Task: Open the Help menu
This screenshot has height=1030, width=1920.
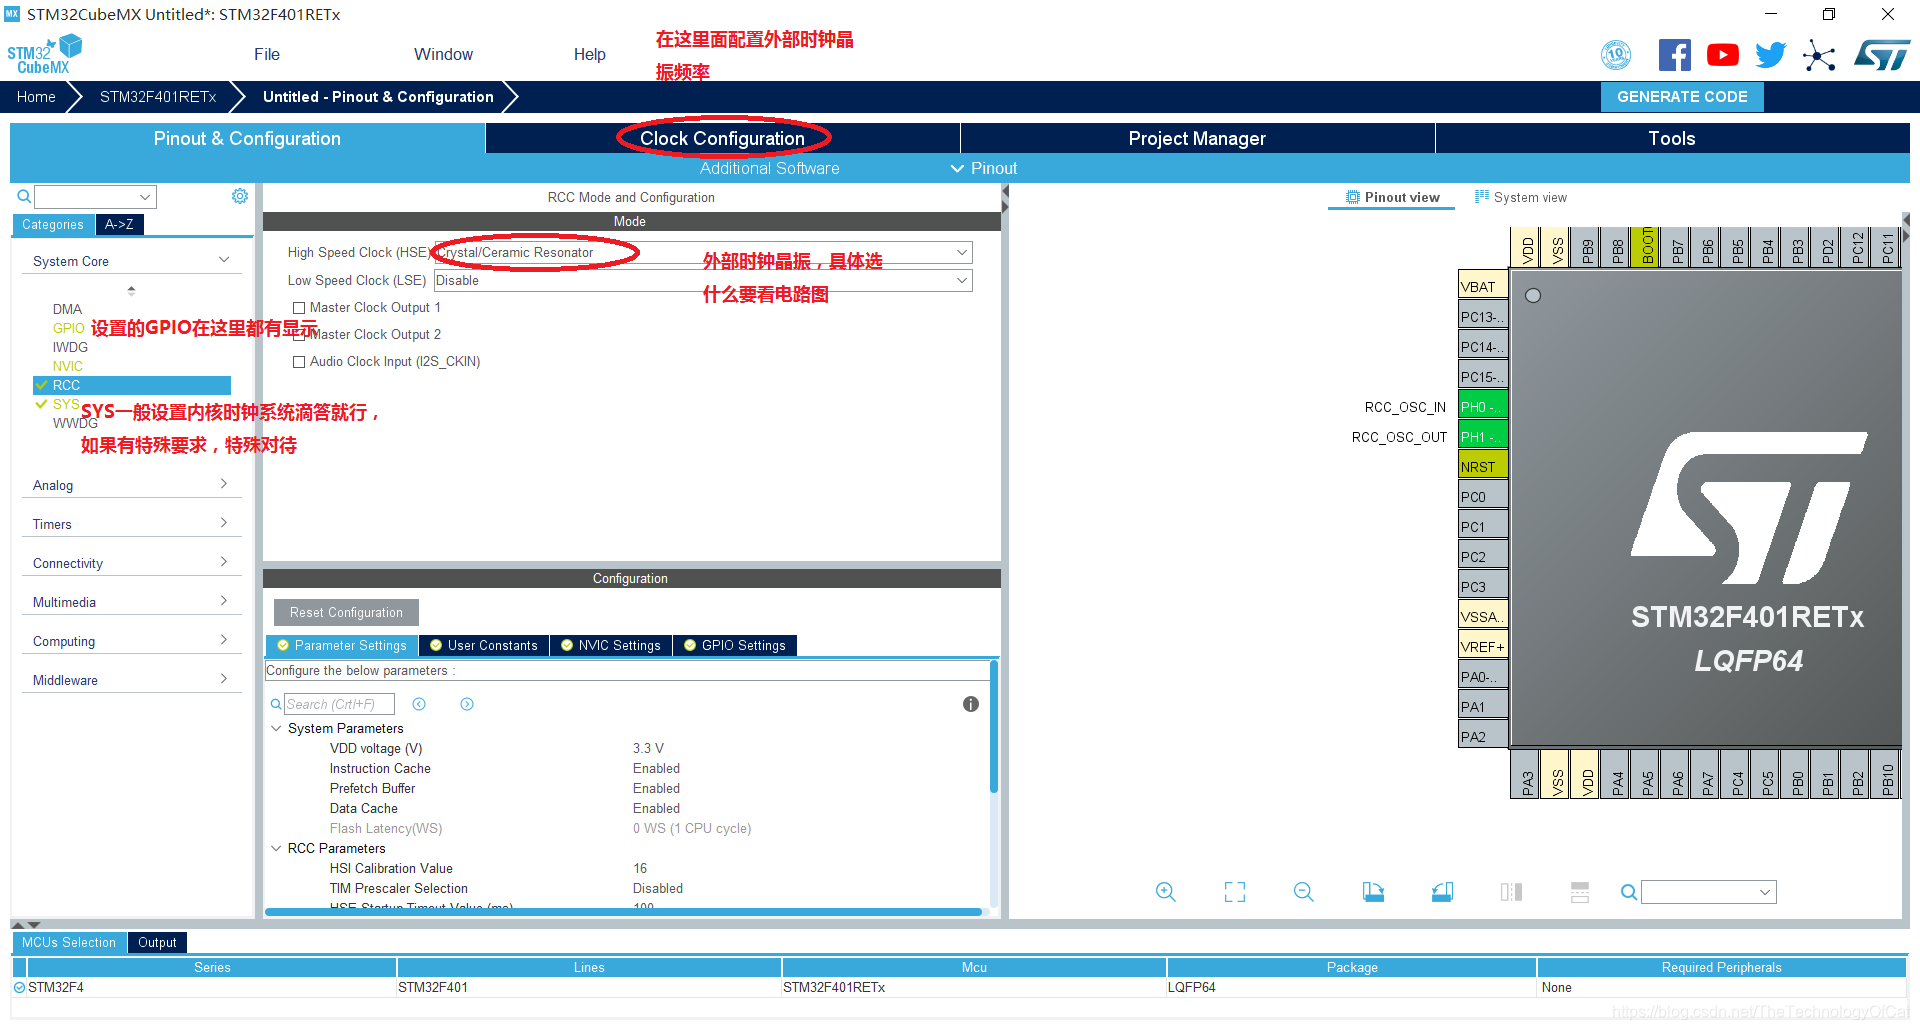Action: tap(590, 54)
